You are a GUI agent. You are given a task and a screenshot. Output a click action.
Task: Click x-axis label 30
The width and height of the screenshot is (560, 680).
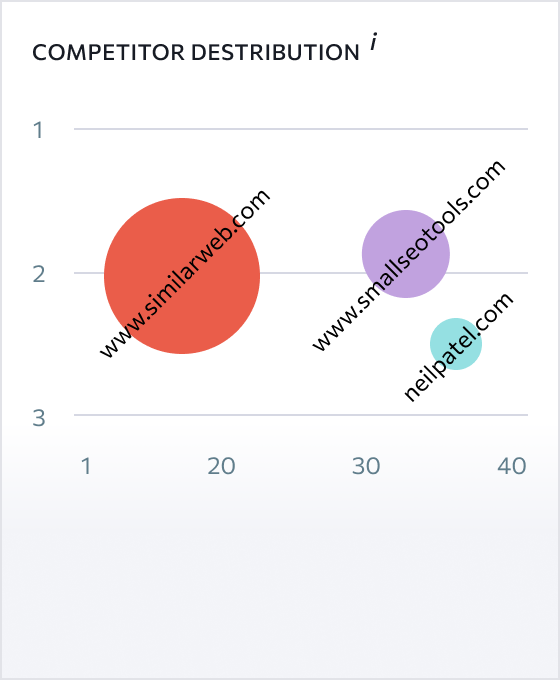click(366, 466)
